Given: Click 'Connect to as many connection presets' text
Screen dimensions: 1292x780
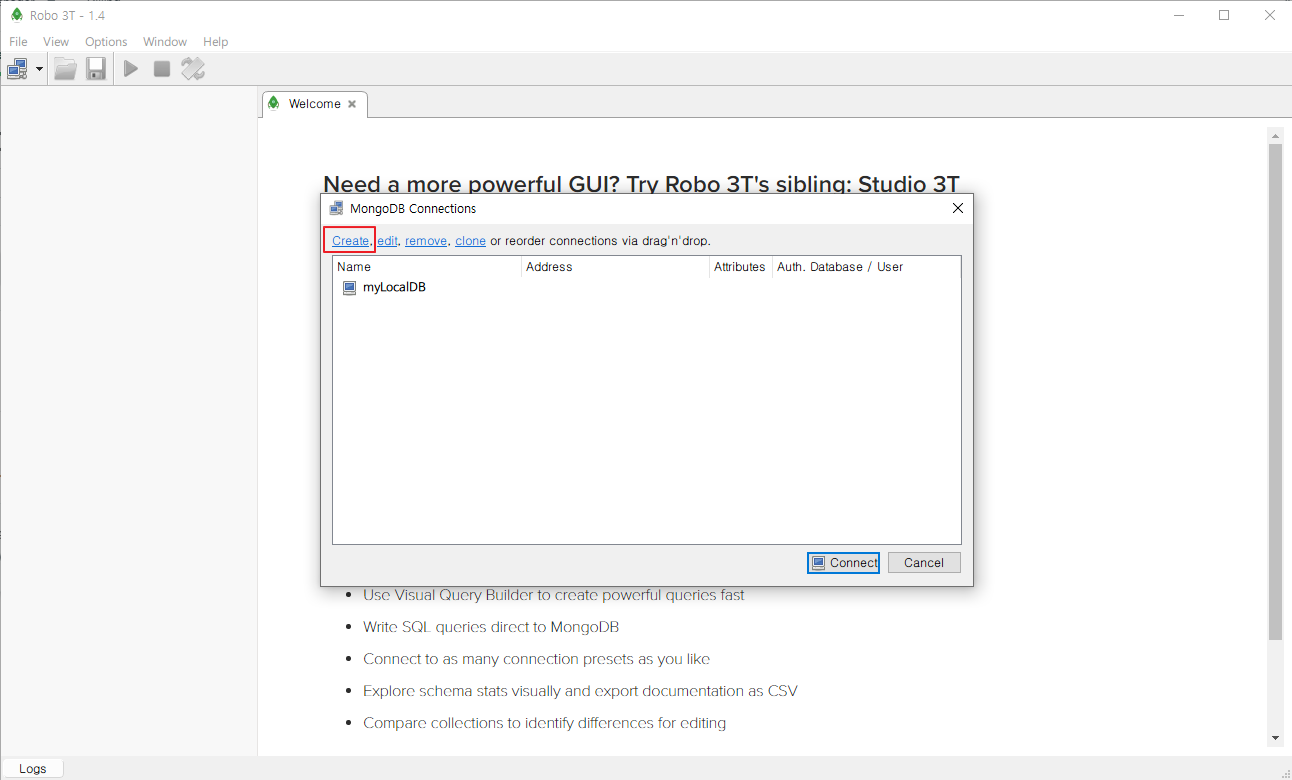Looking at the screenshot, I should [x=537, y=659].
